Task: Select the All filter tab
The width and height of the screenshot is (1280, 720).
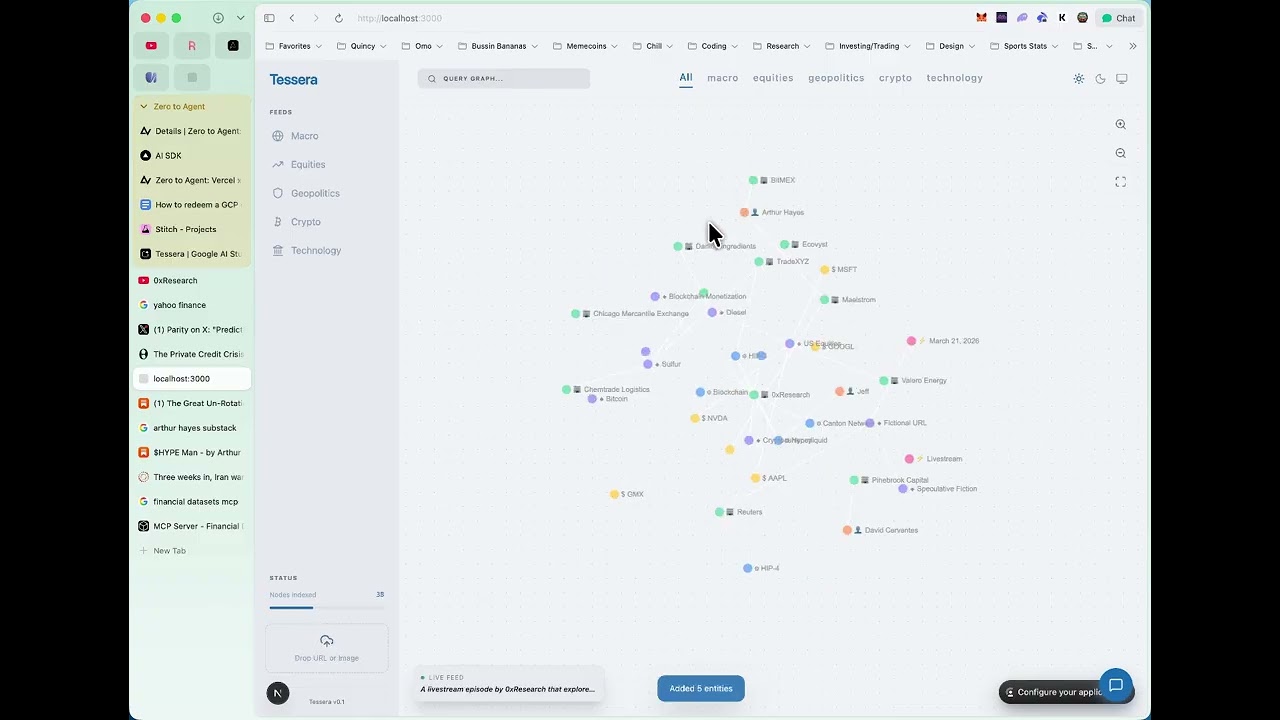Action: (686, 78)
